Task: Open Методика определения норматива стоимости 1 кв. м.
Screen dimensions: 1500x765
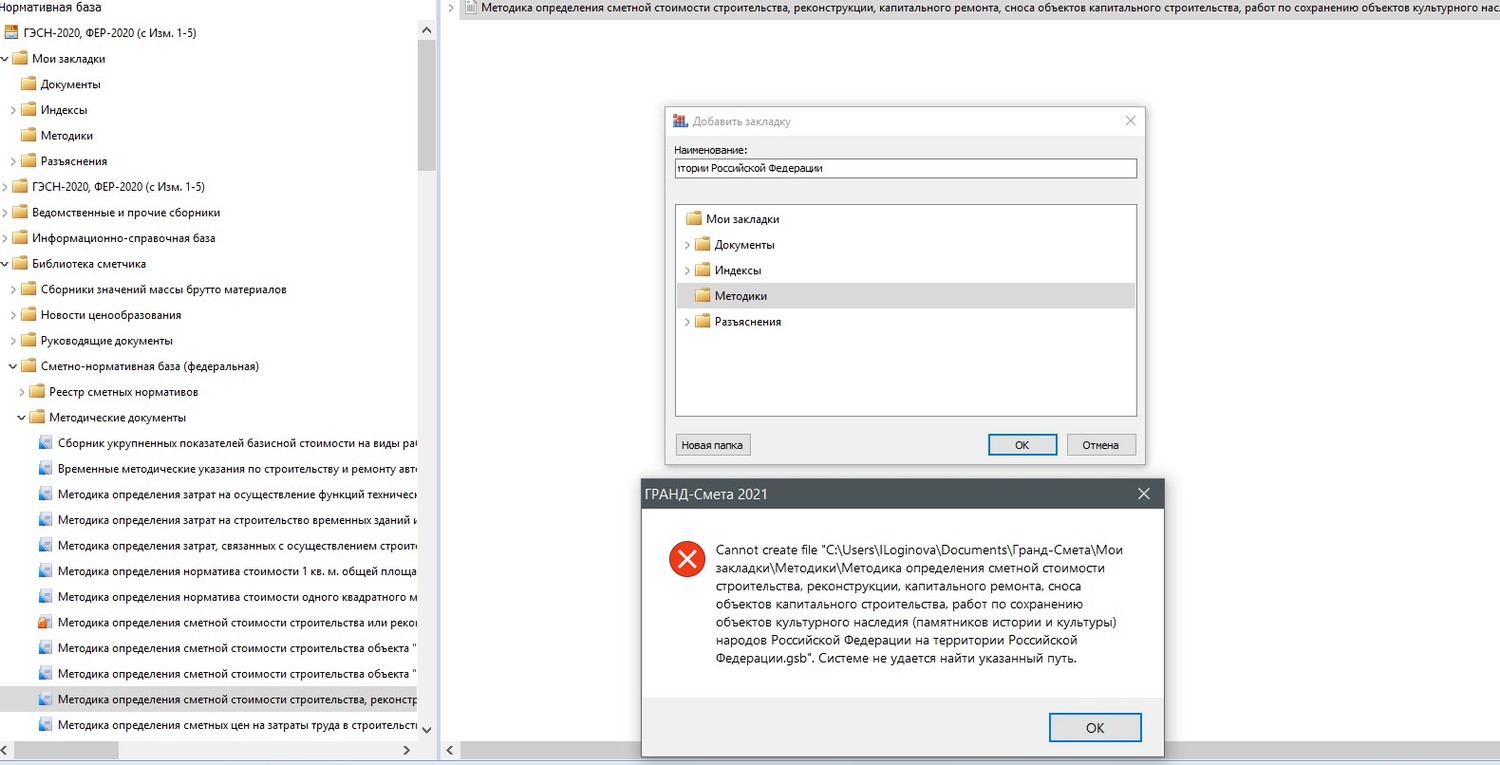Action: [x=238, y=571]
